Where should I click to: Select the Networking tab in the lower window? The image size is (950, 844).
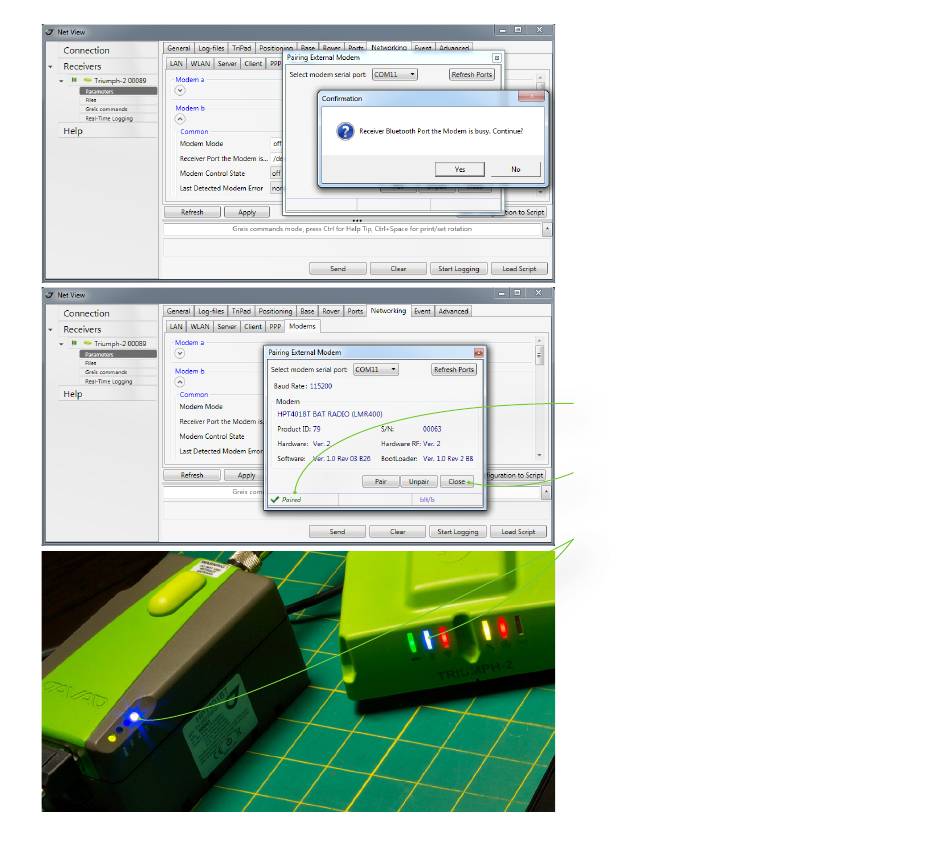(x=388, y=310)
